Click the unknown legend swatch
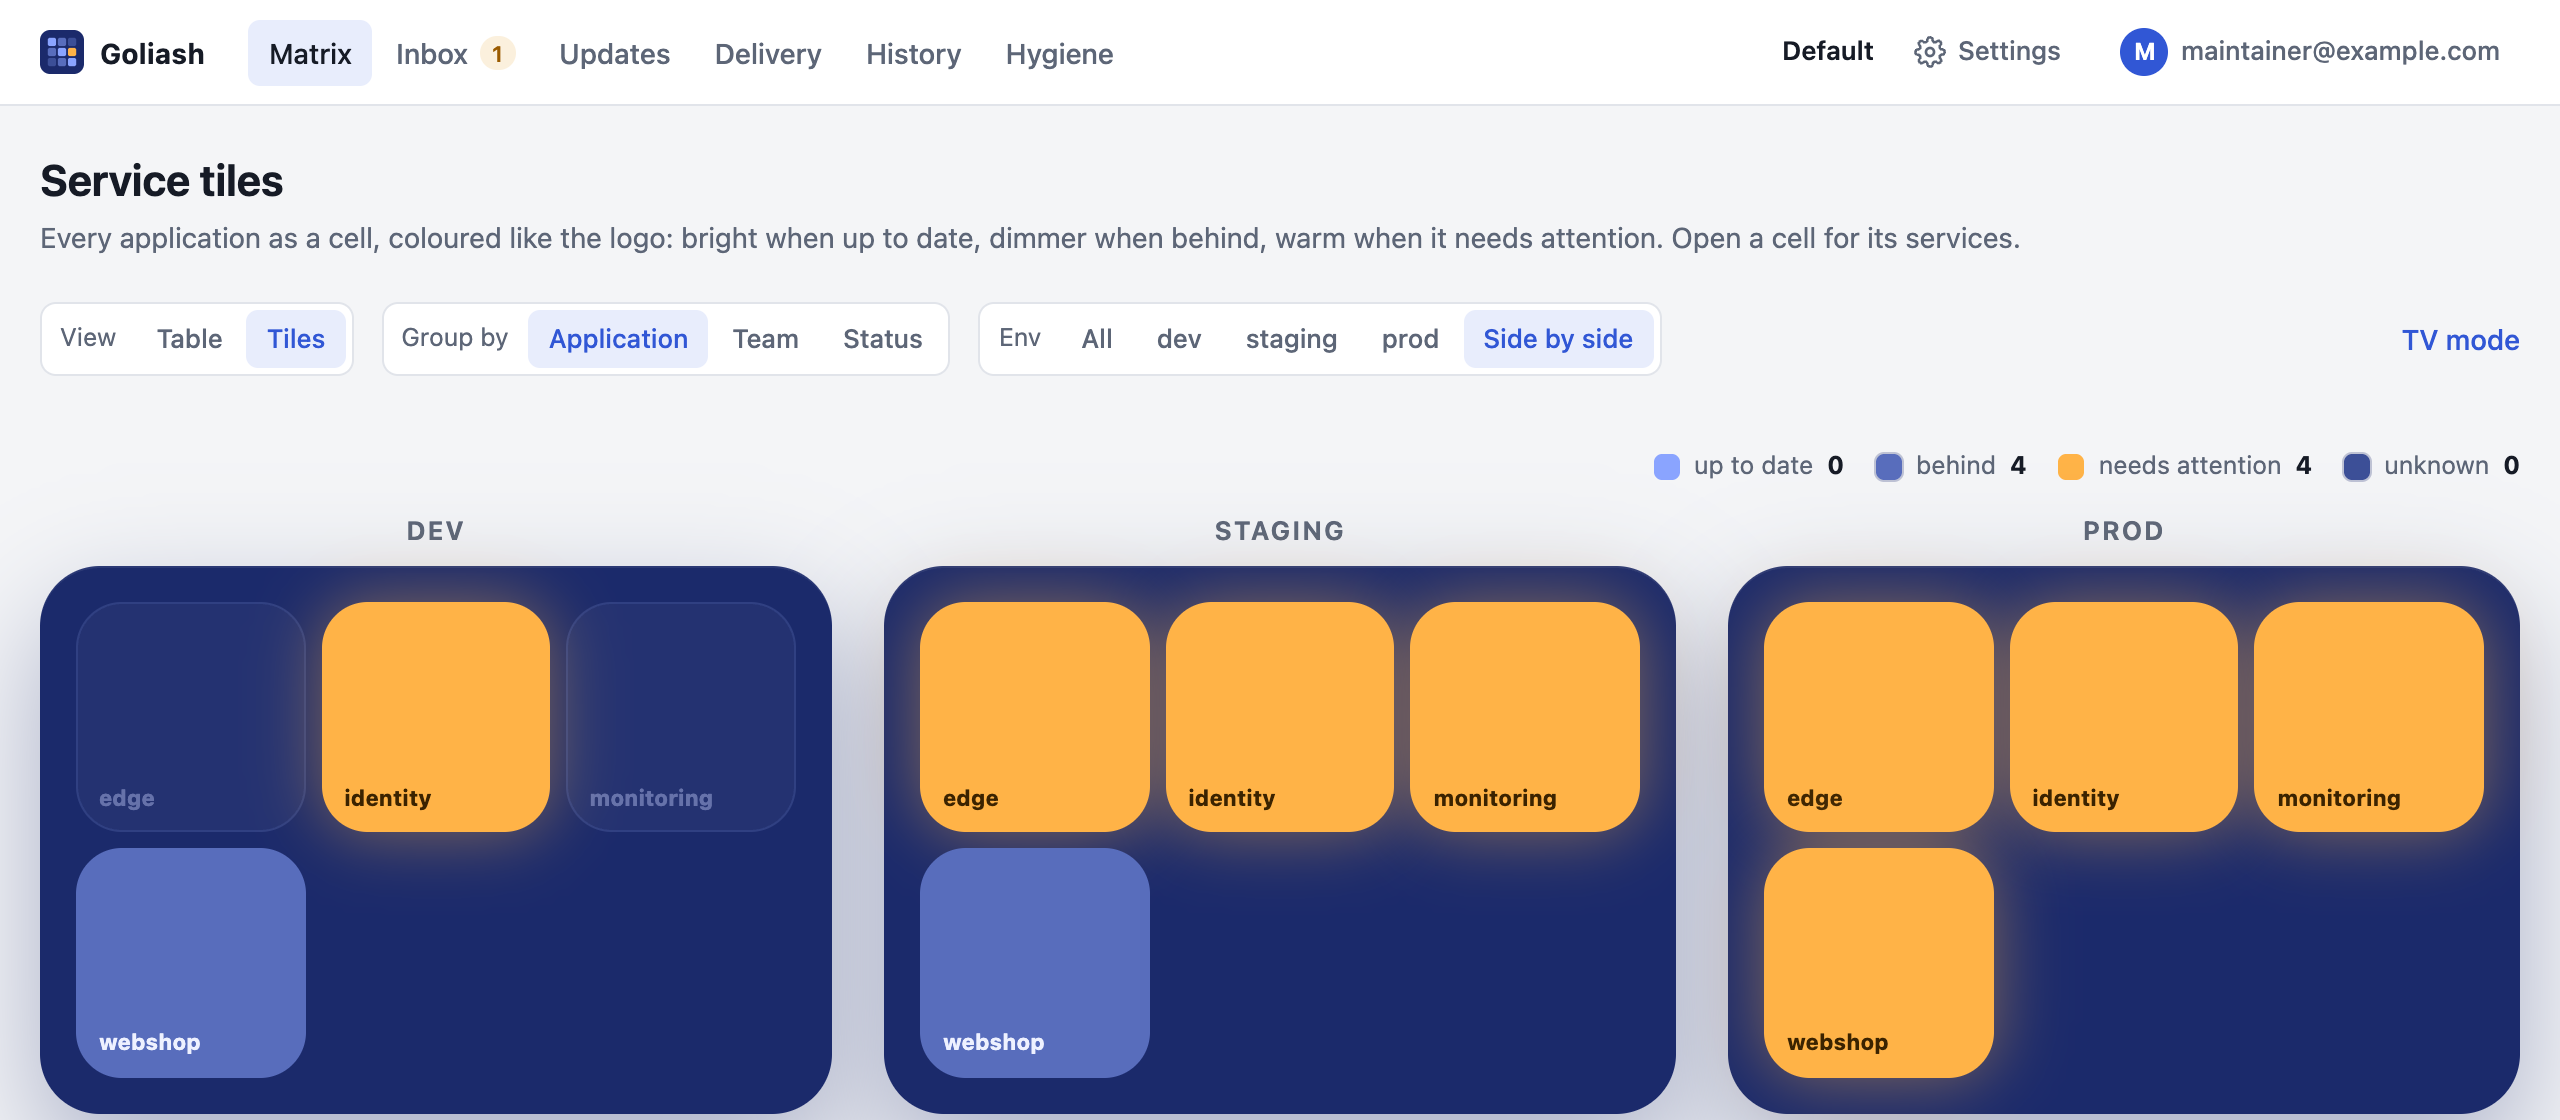Image resolution: width=2560 pixels, height=1120 pixels. 2357,466
